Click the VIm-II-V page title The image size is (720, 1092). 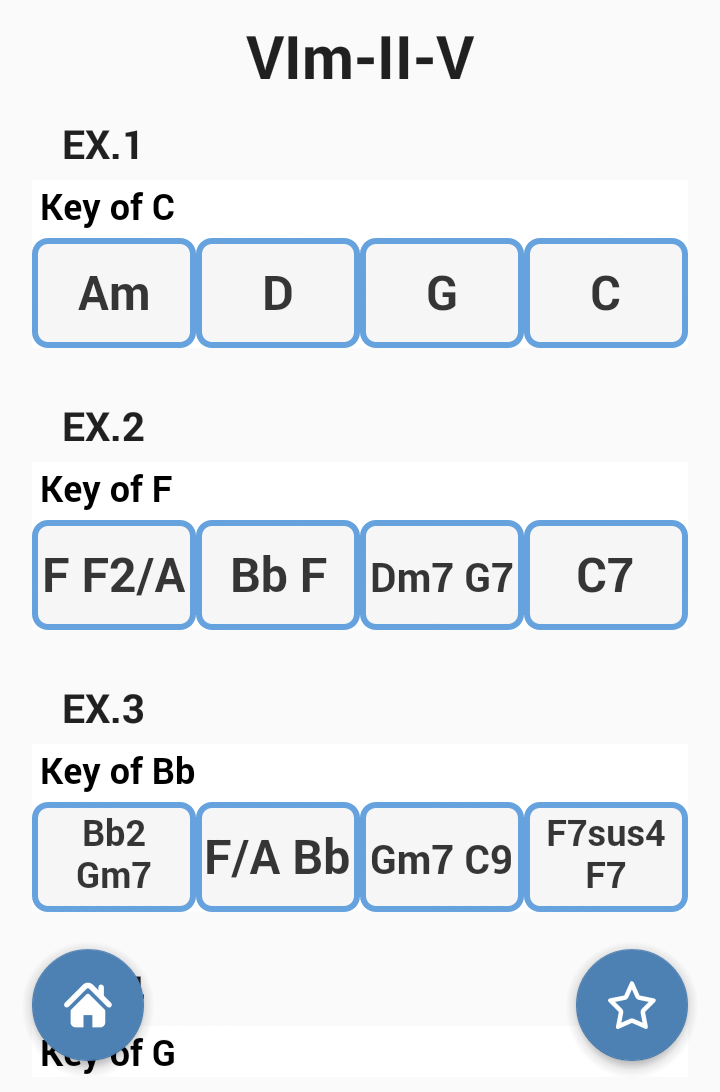click(360, 60)
